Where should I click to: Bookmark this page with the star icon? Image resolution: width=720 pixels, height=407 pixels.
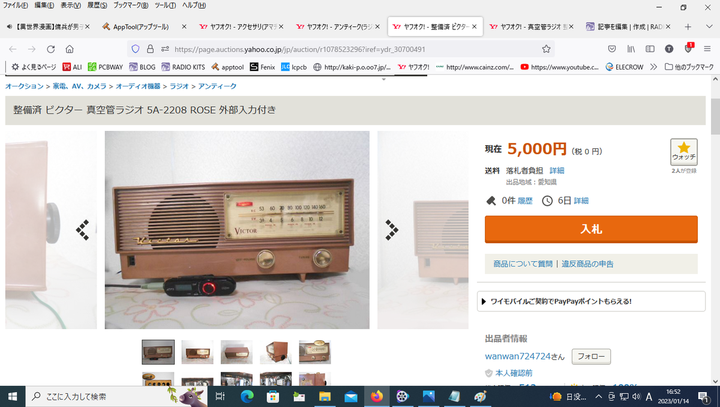tap(546, 49)
